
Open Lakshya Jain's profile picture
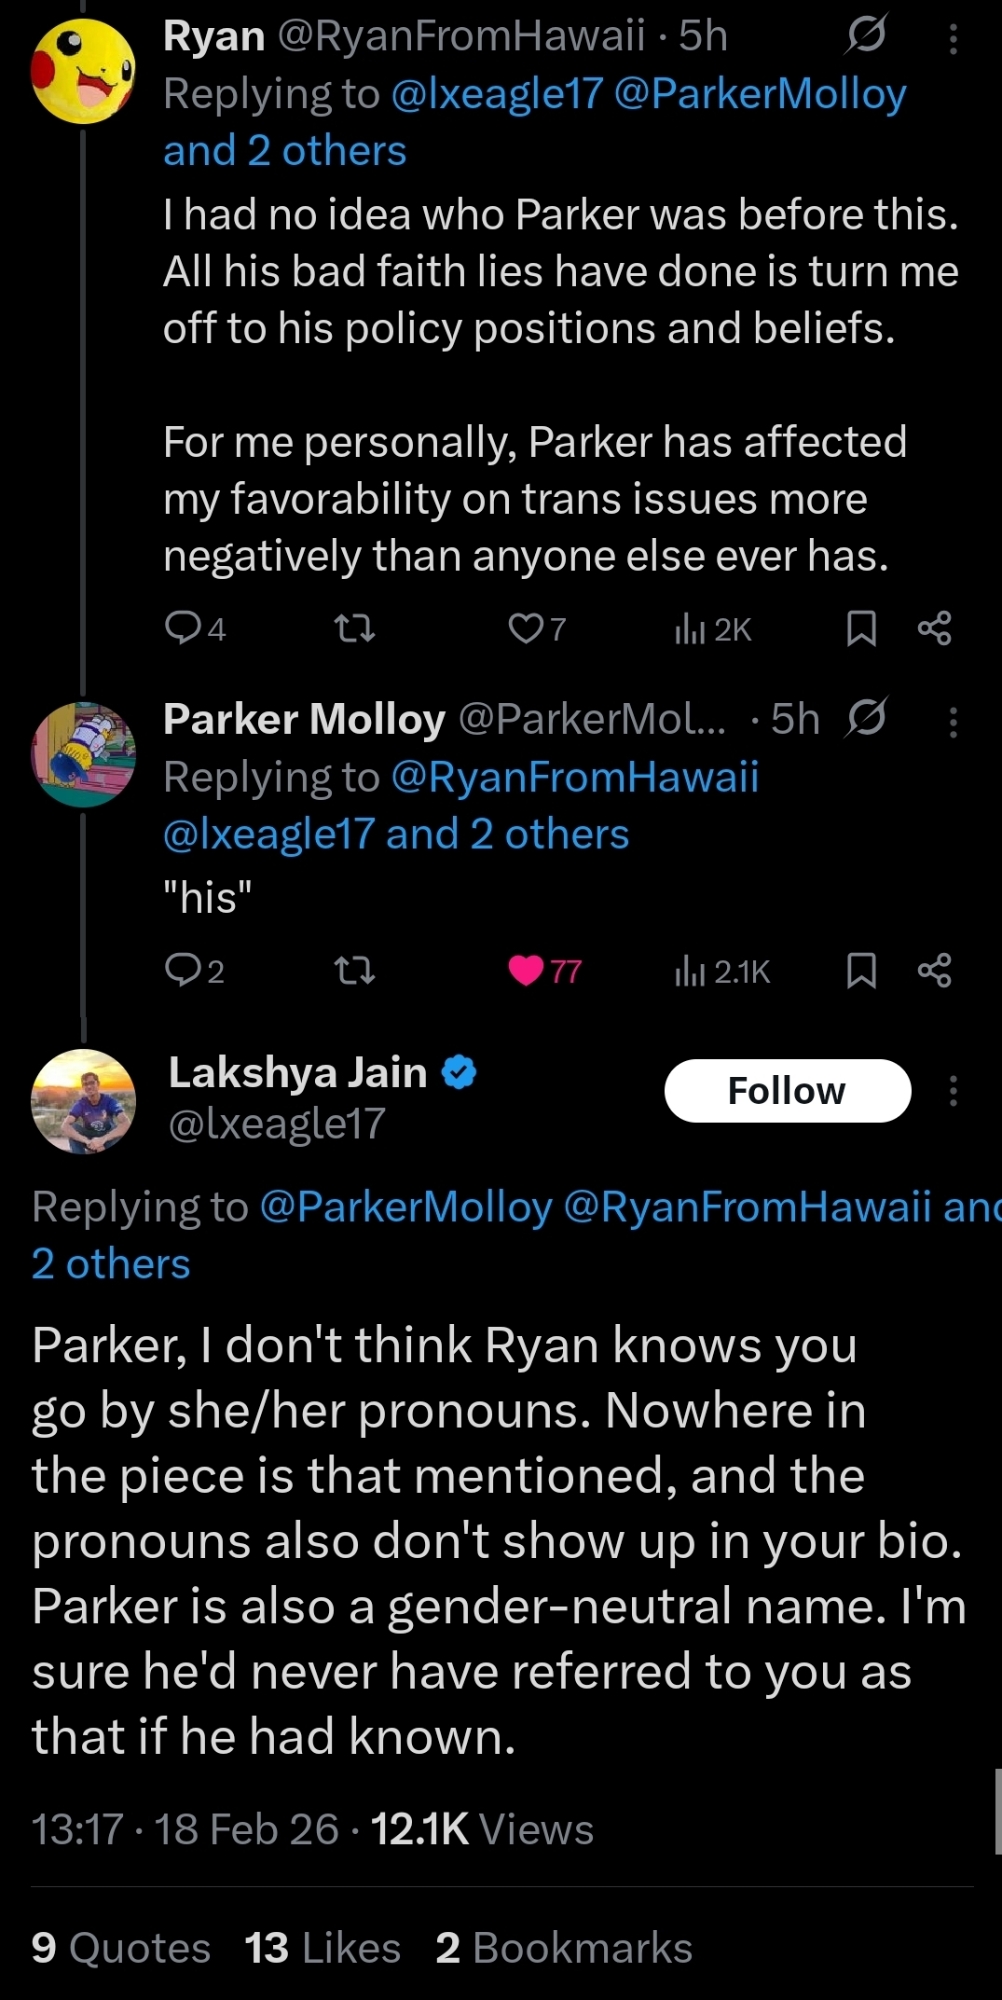pos(84,1101)
